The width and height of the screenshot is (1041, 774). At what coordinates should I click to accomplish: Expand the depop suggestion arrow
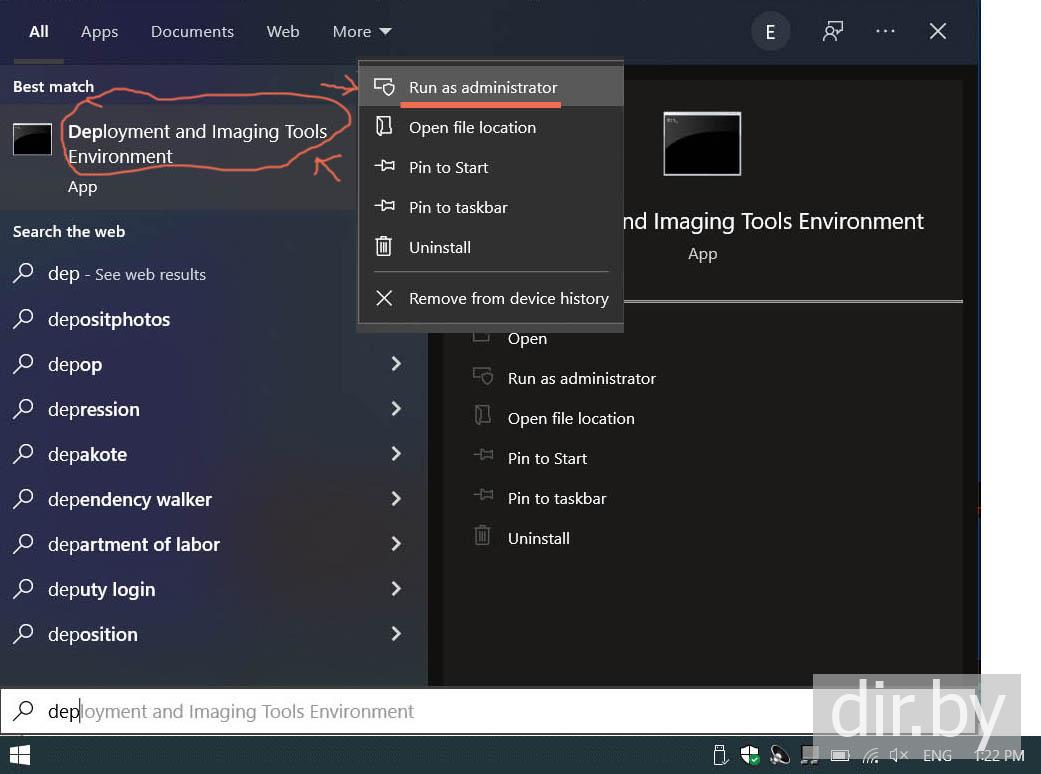[396, 364]
